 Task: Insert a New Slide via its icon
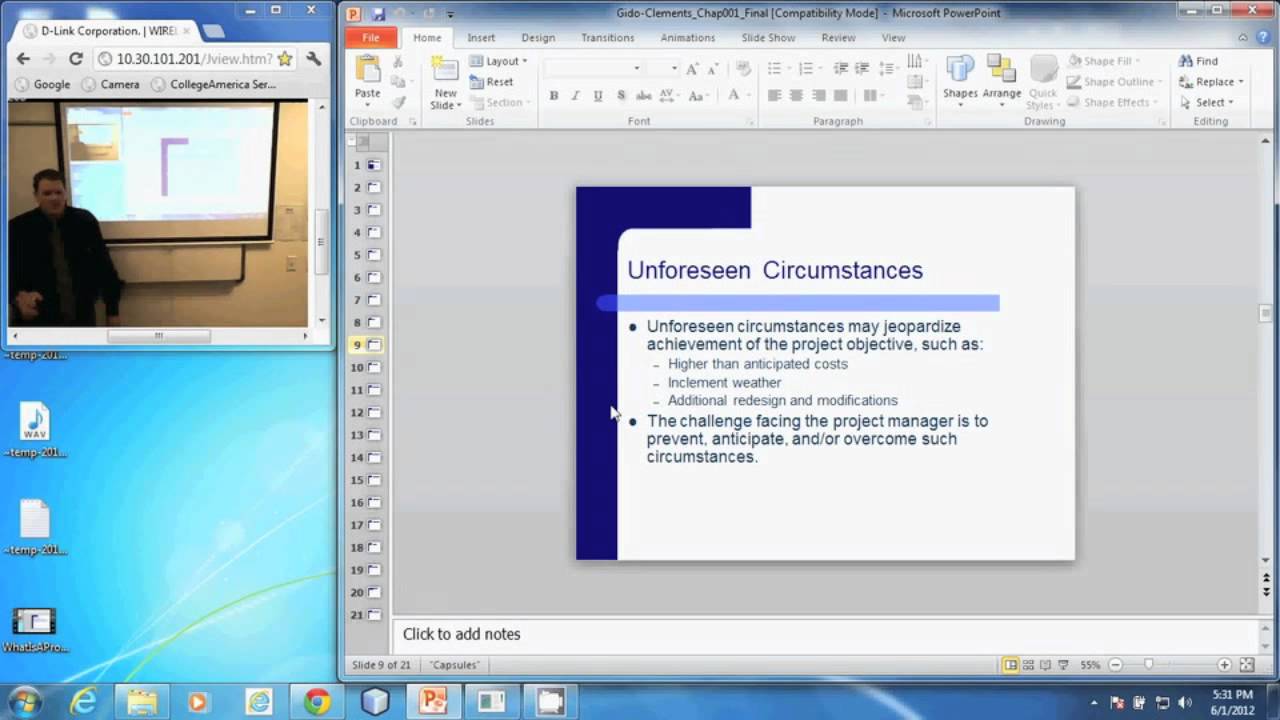[x=445, y=70]
